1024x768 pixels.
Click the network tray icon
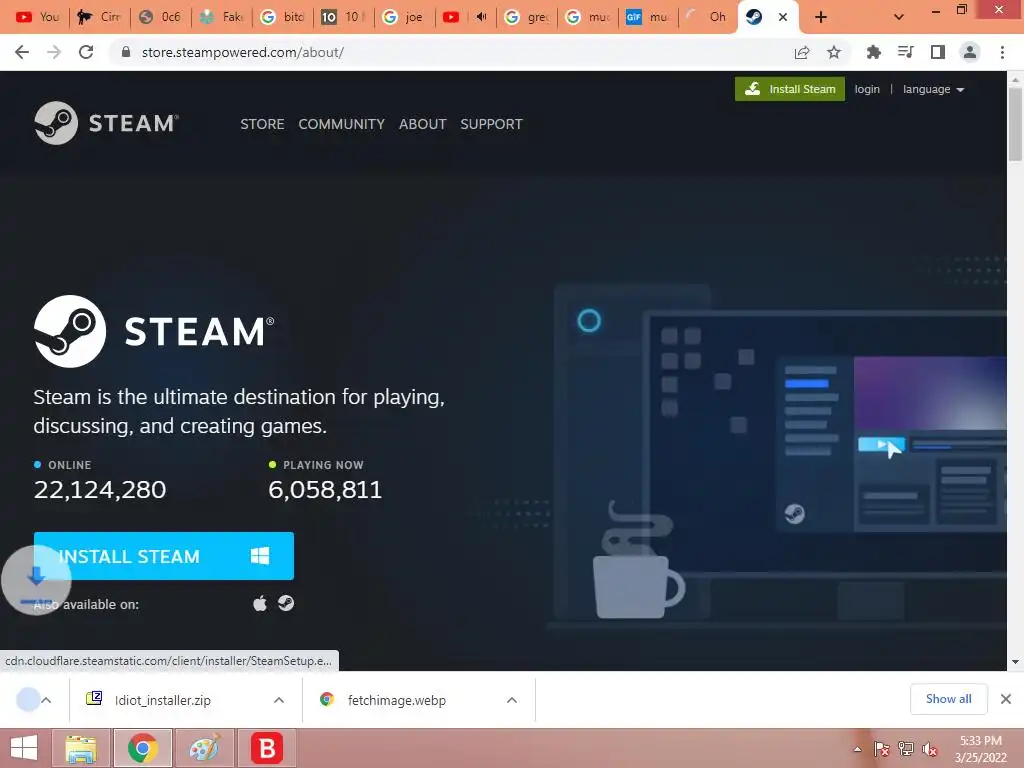906,749
